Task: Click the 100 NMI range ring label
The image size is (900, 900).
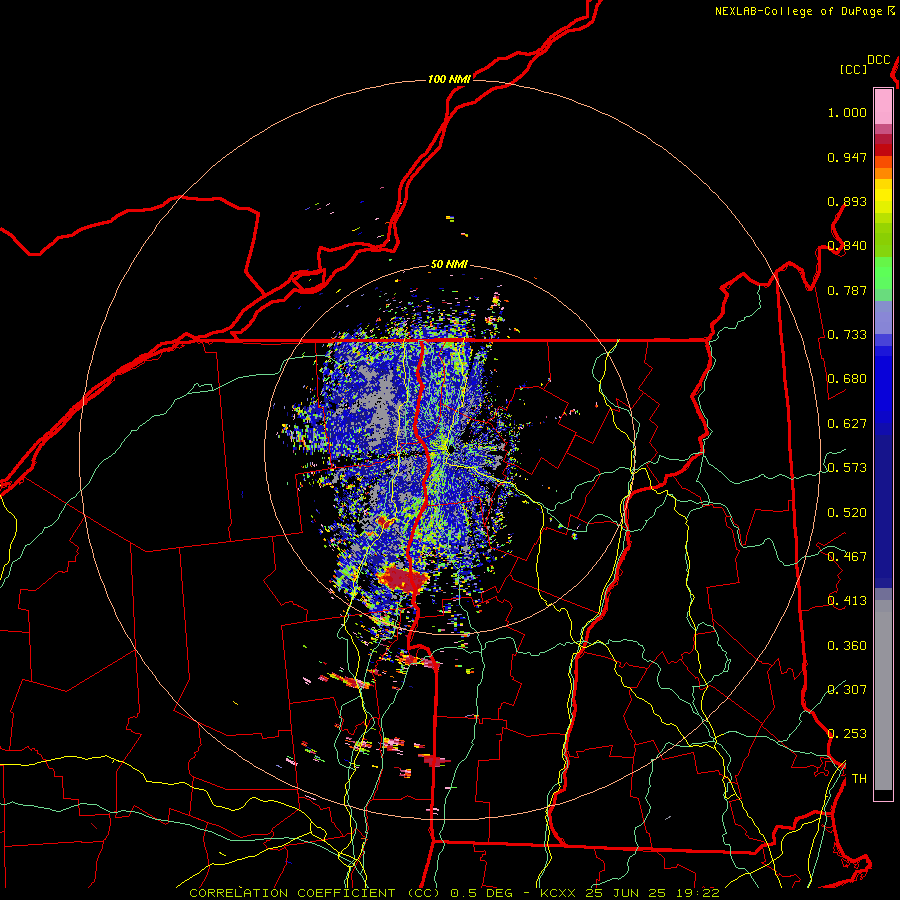Action: [449, 79]
